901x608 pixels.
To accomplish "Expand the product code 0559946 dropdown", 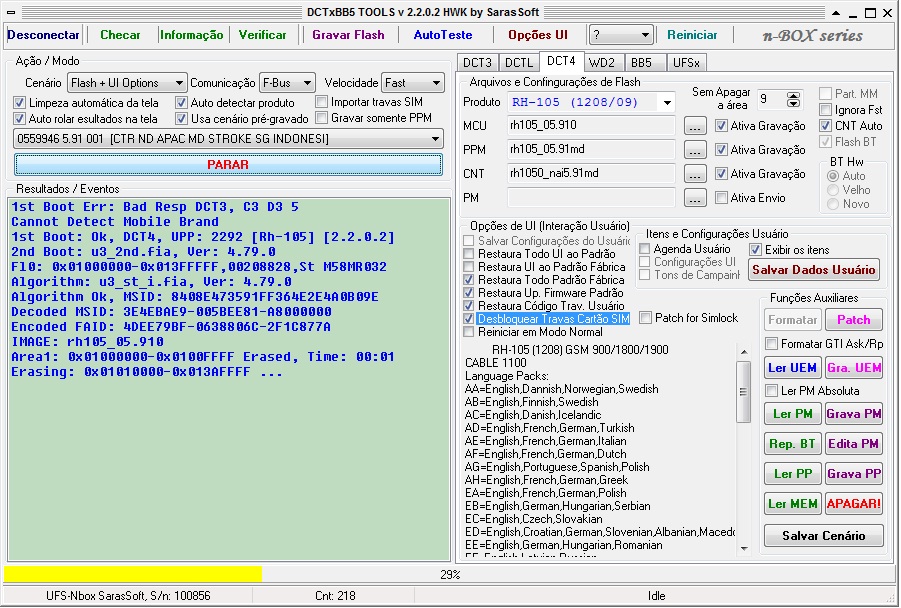I will tap(228, 138).
